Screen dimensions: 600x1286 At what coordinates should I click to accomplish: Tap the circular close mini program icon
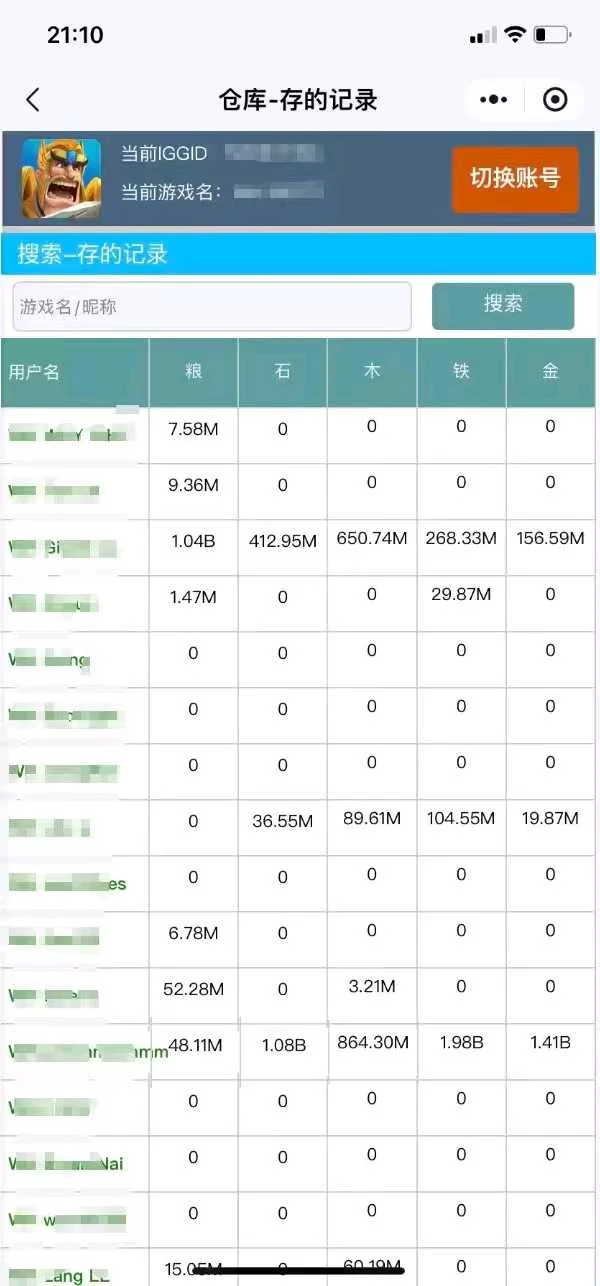[554, 100]
